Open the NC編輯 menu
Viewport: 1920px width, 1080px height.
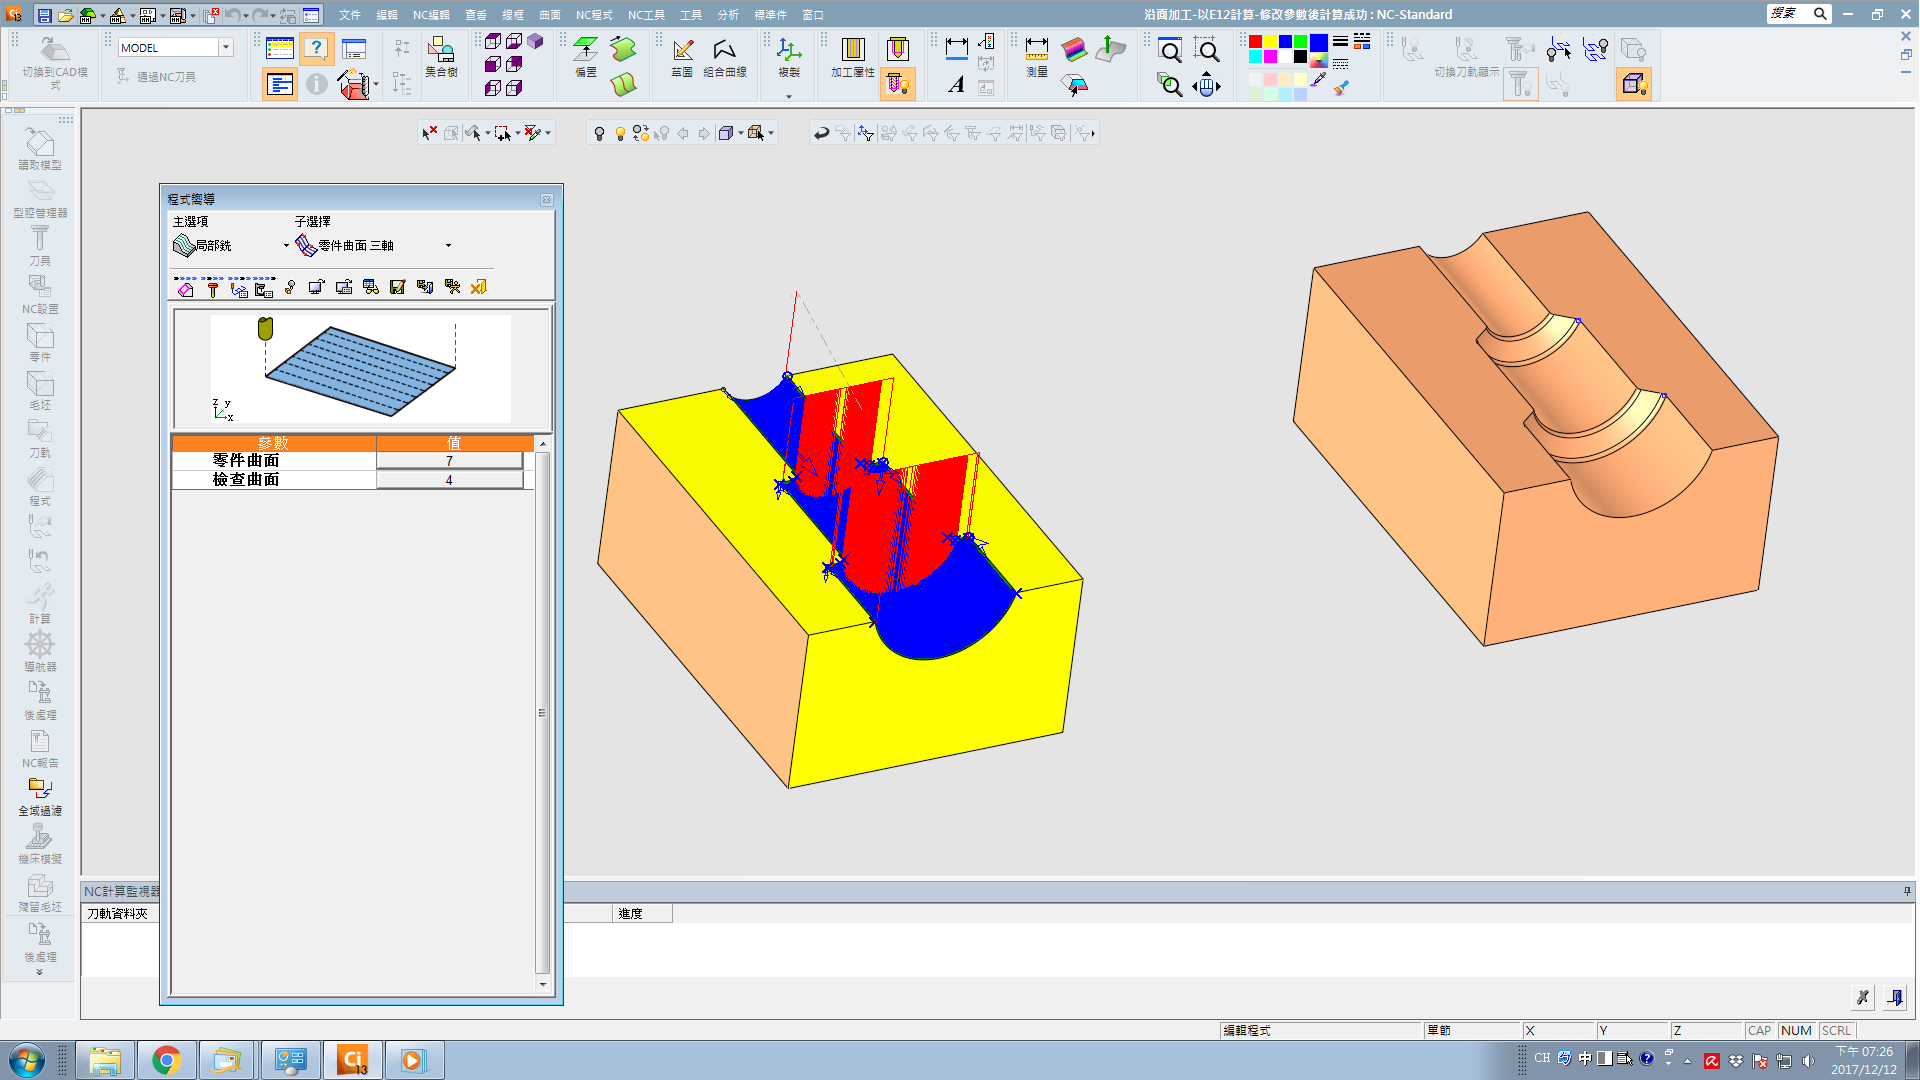pos(431,15)
